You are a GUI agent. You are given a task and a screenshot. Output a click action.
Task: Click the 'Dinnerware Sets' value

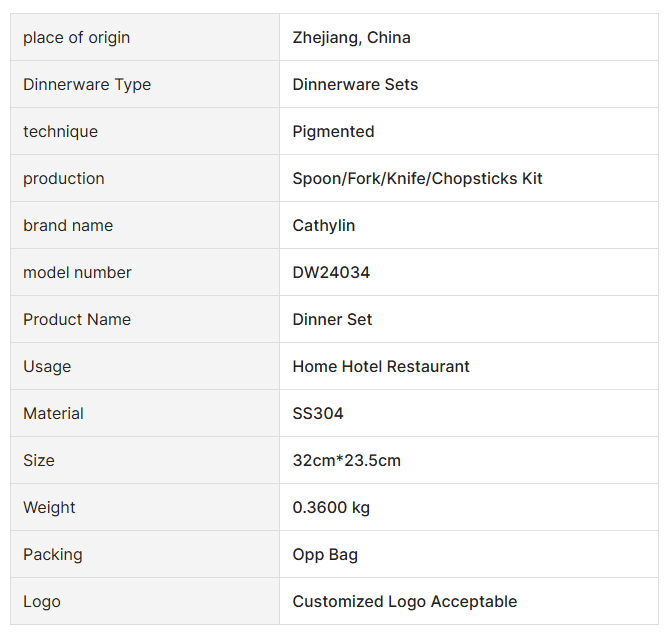point(355,85)
